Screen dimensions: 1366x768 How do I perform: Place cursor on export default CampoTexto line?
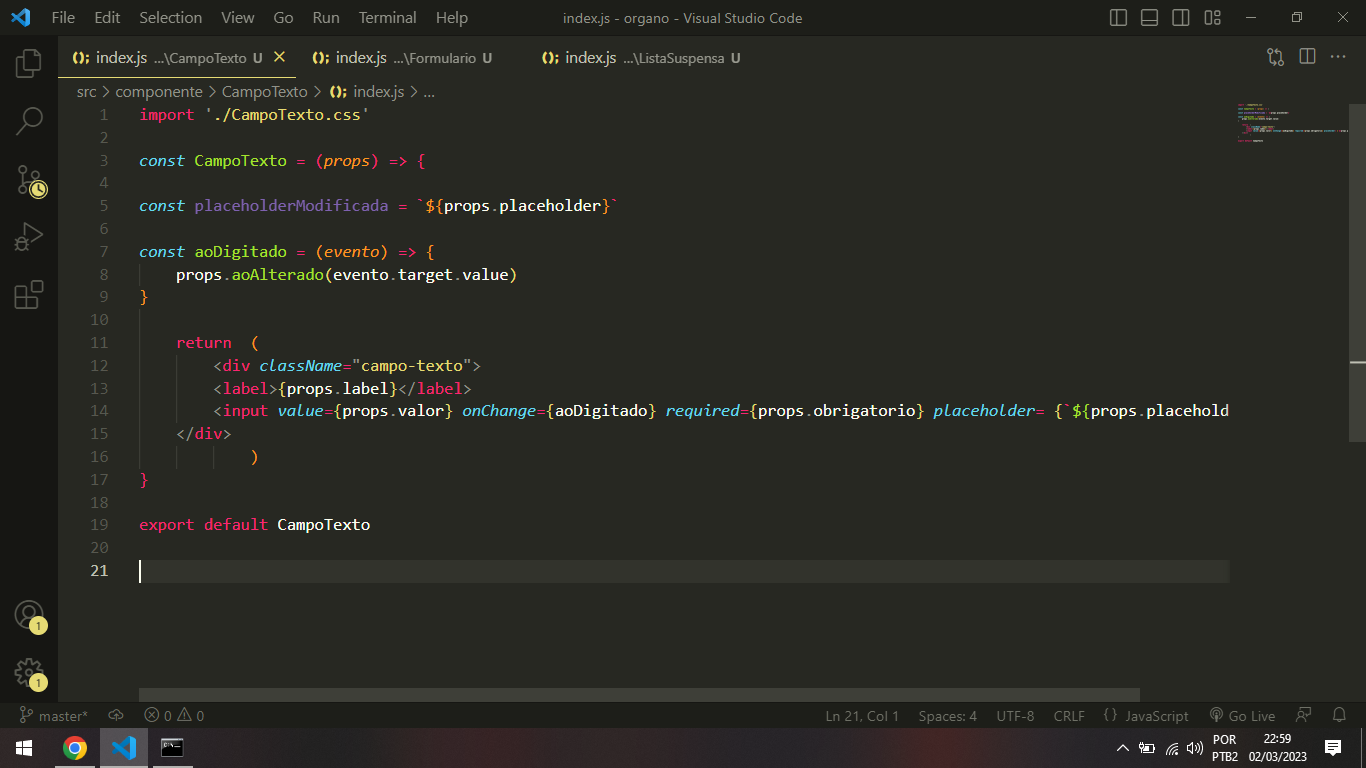click(x=254, y=525)
